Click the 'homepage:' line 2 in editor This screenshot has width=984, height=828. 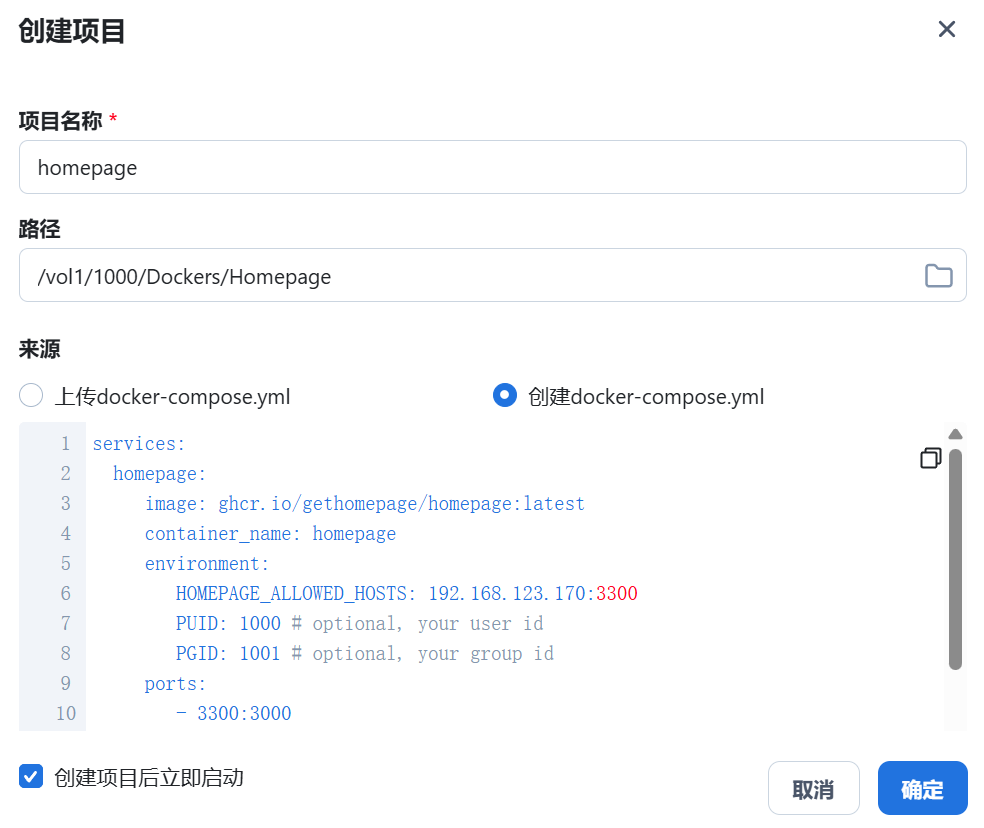[159, 474]
